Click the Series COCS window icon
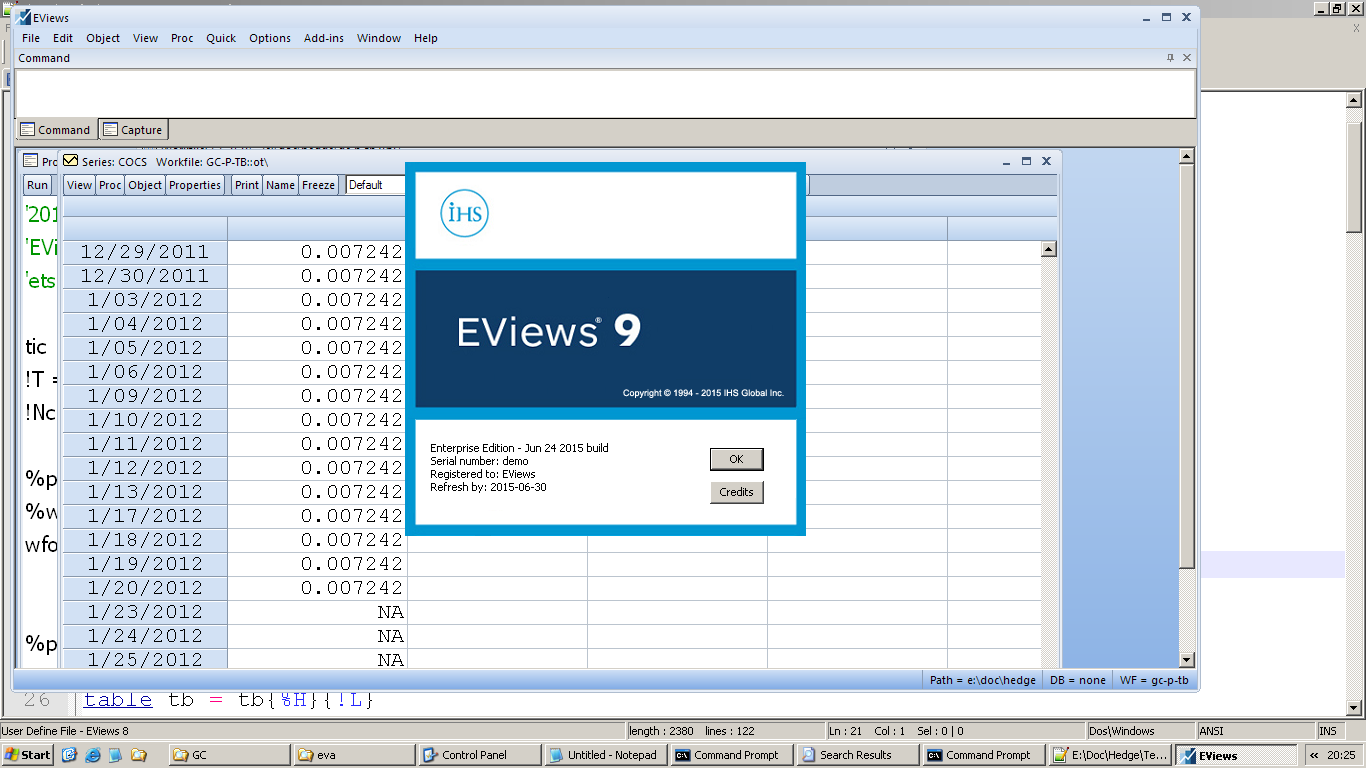 pyautogui.click(x=71, y=160)
